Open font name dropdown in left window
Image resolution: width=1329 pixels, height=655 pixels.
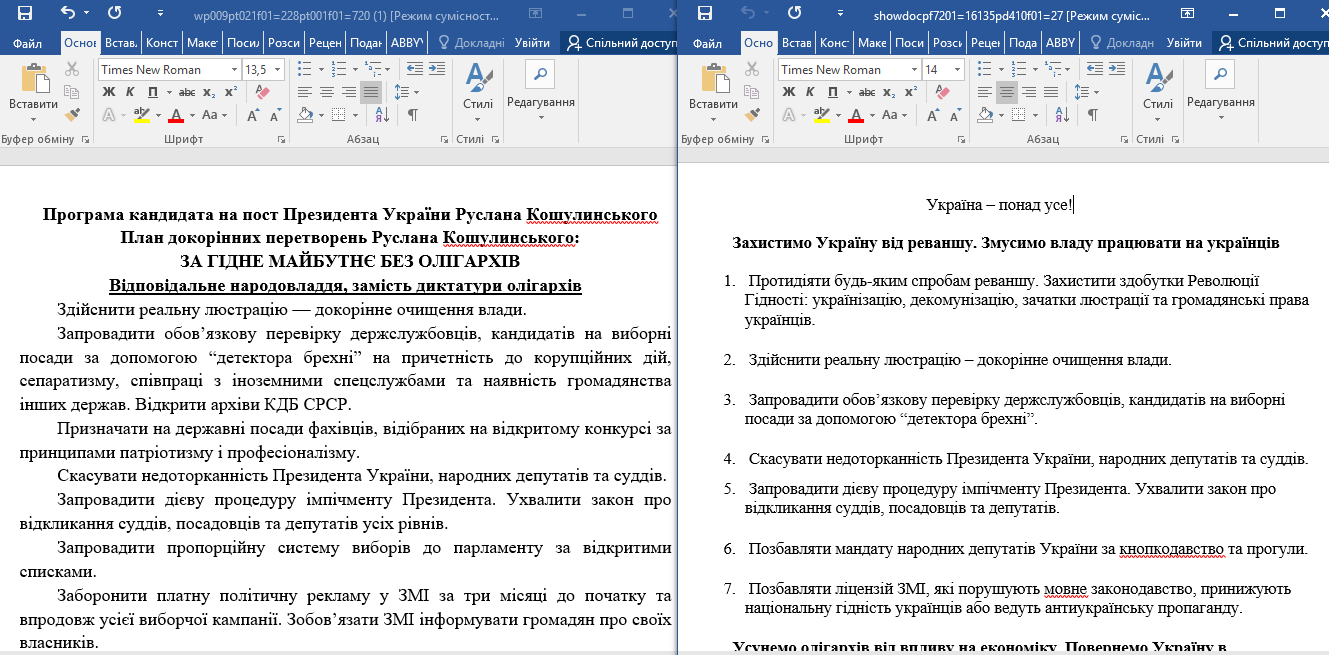[x=234, y=69]
